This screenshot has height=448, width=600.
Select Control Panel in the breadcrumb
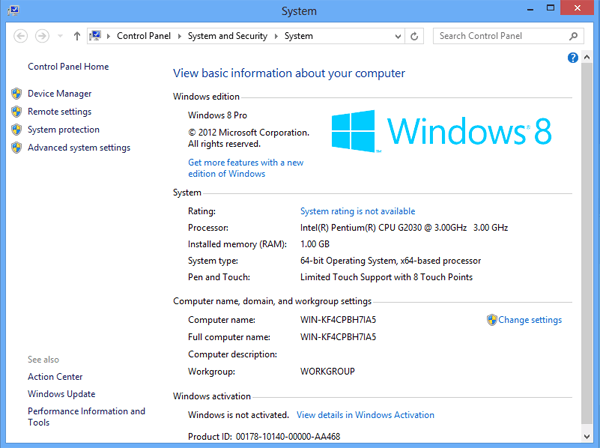tap(143, 36)
